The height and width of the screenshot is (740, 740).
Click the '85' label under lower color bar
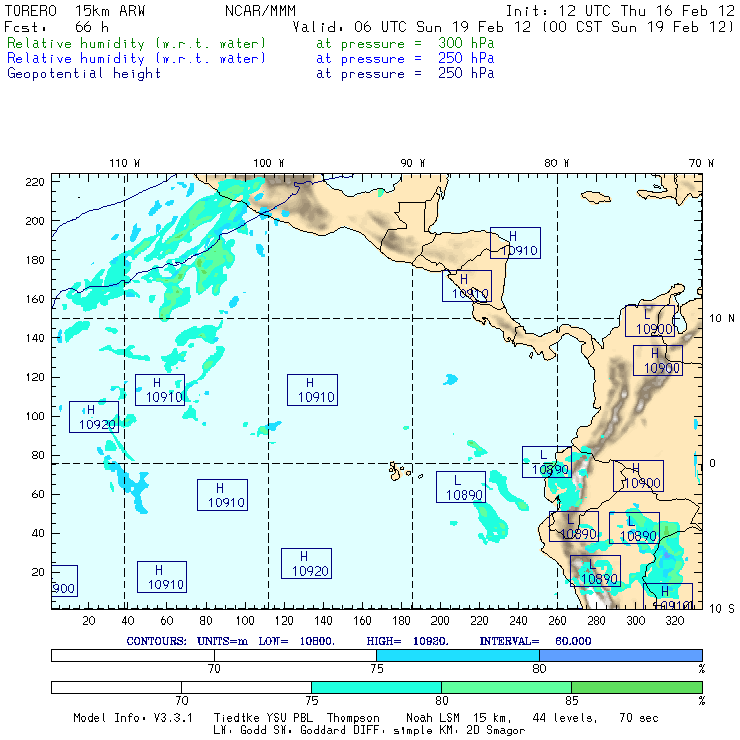[x=572, y=701]
